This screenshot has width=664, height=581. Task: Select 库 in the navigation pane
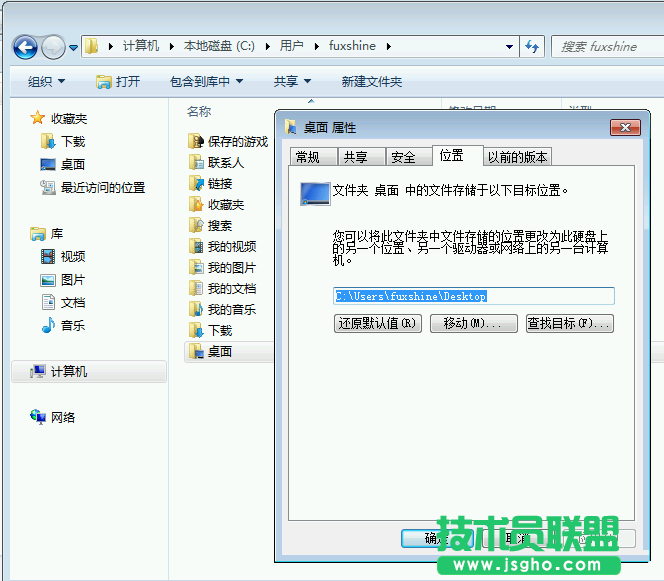[x=47, y=233]
